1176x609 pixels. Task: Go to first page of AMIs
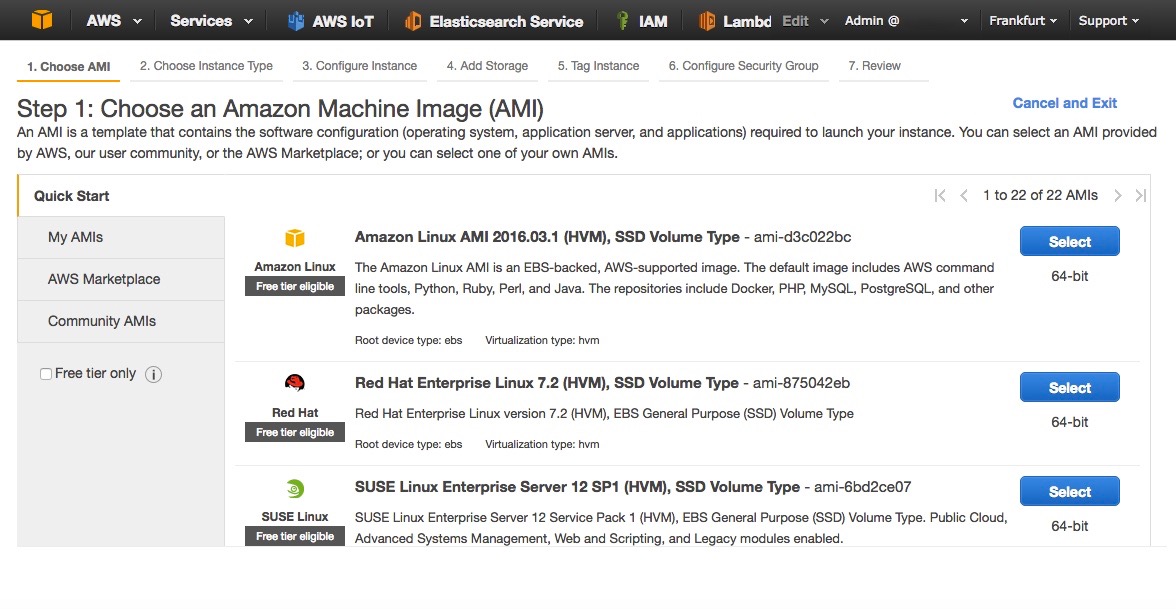coord(940,196)
